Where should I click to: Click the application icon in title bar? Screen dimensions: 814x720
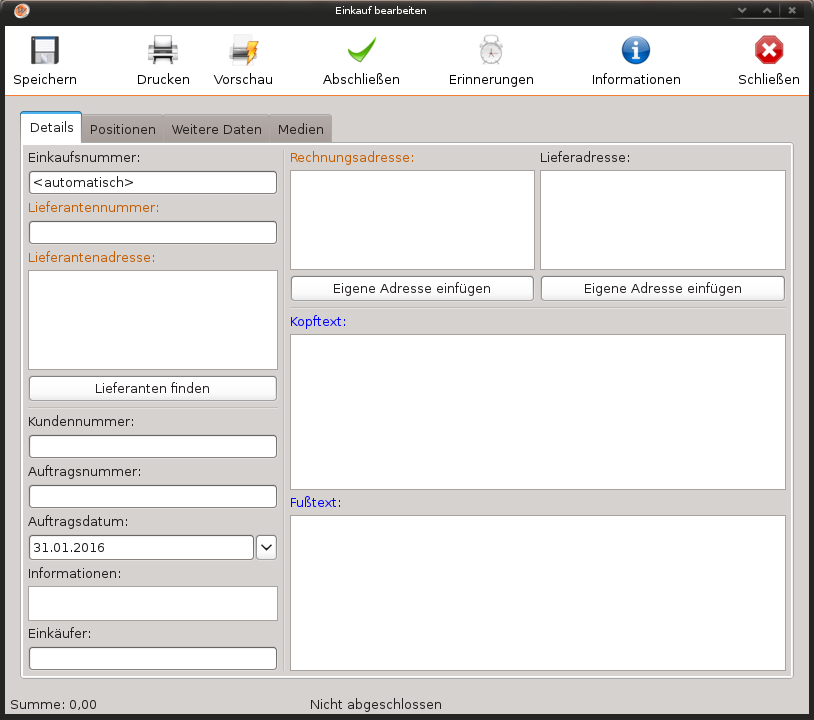click(x=22, y=10)
